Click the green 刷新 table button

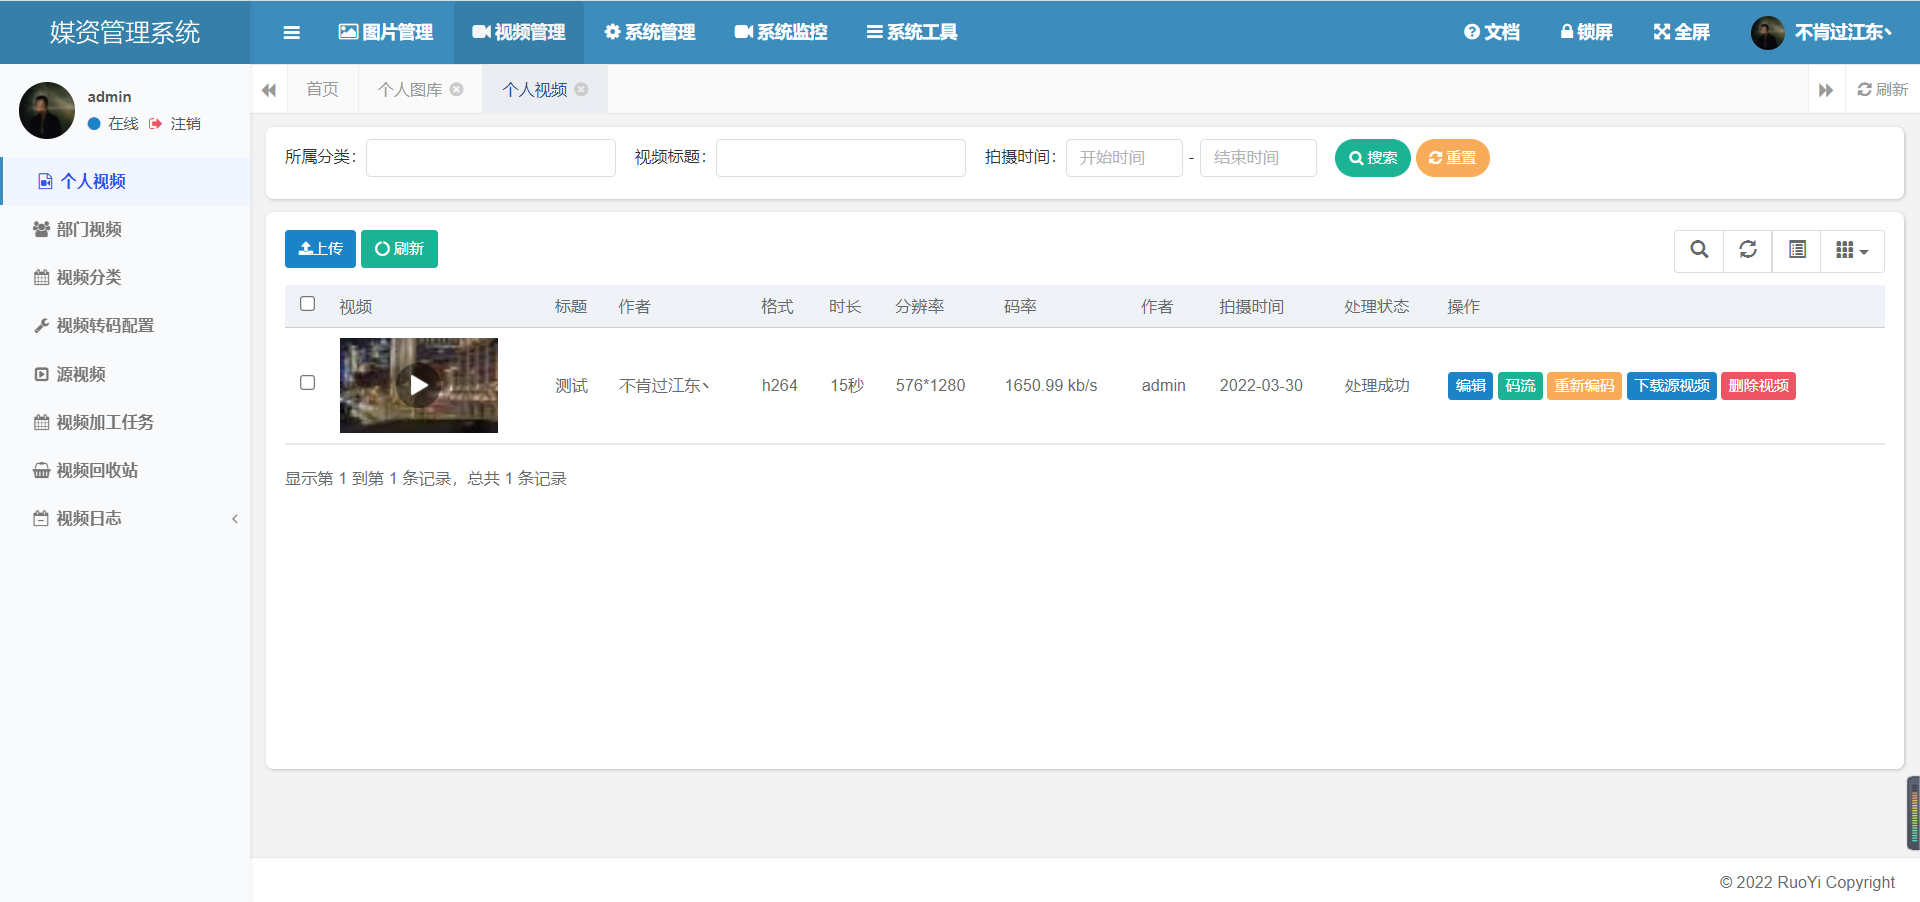point(399,249)
